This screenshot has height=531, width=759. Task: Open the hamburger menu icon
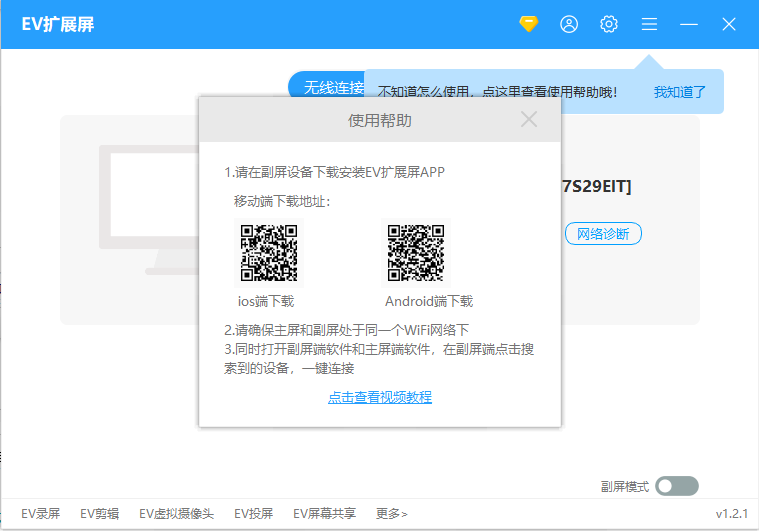649,24
